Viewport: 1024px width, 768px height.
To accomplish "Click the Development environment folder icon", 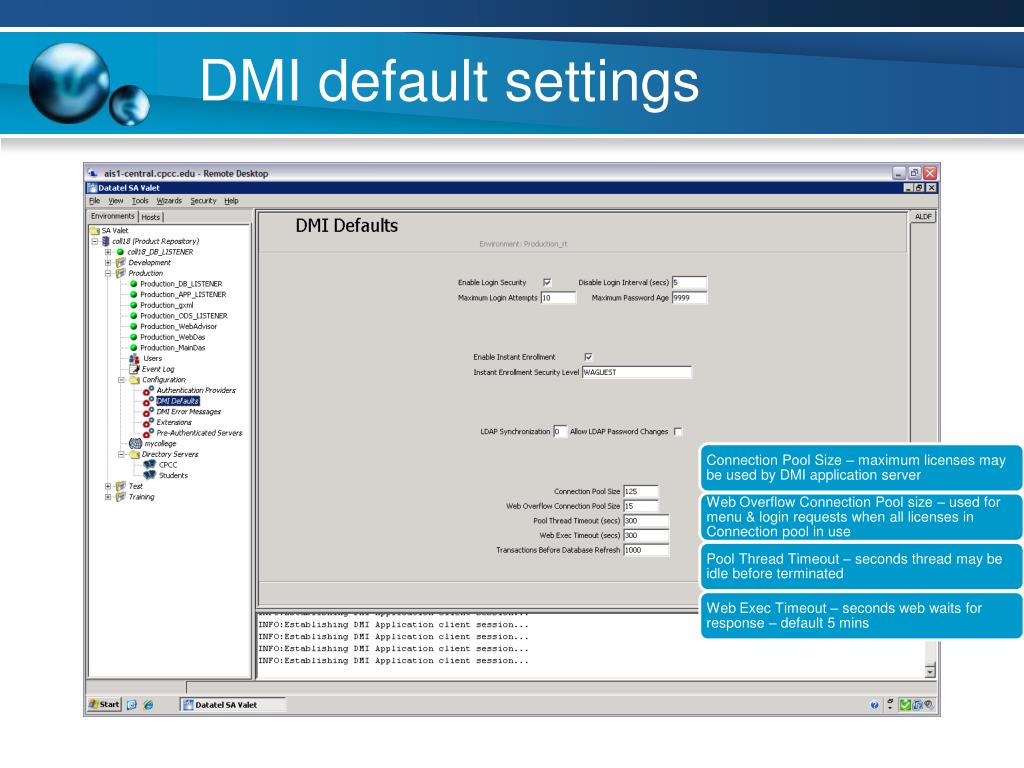I will (121, 263).
